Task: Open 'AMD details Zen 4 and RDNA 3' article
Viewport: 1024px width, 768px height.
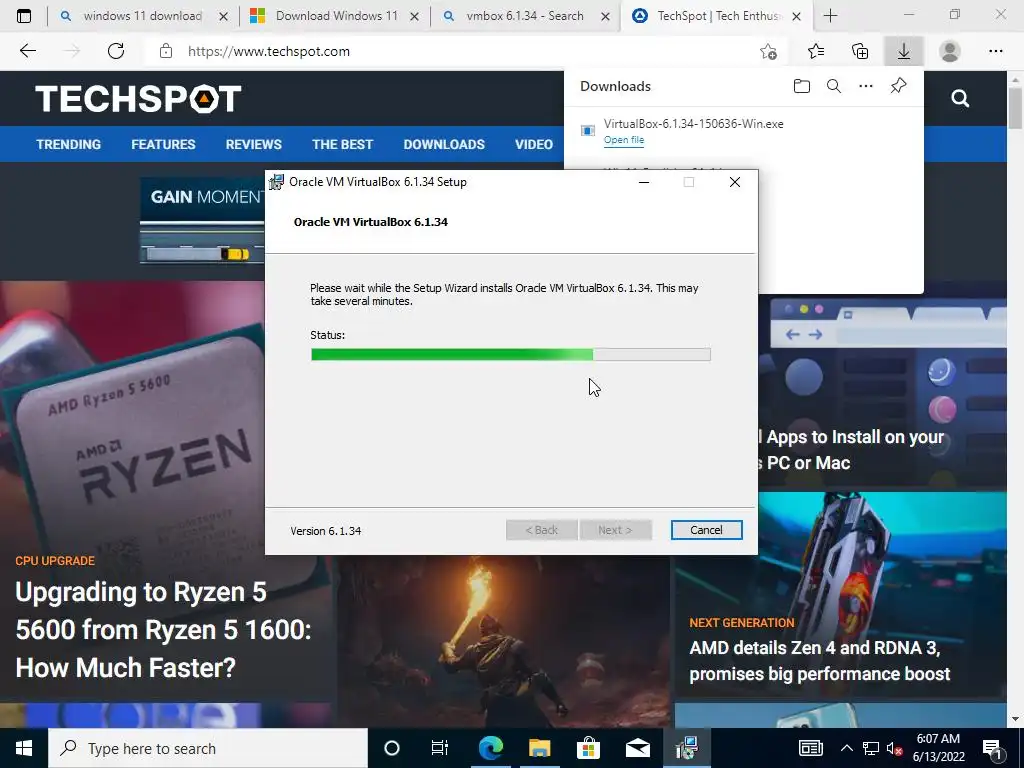Action: pos(820,660)
